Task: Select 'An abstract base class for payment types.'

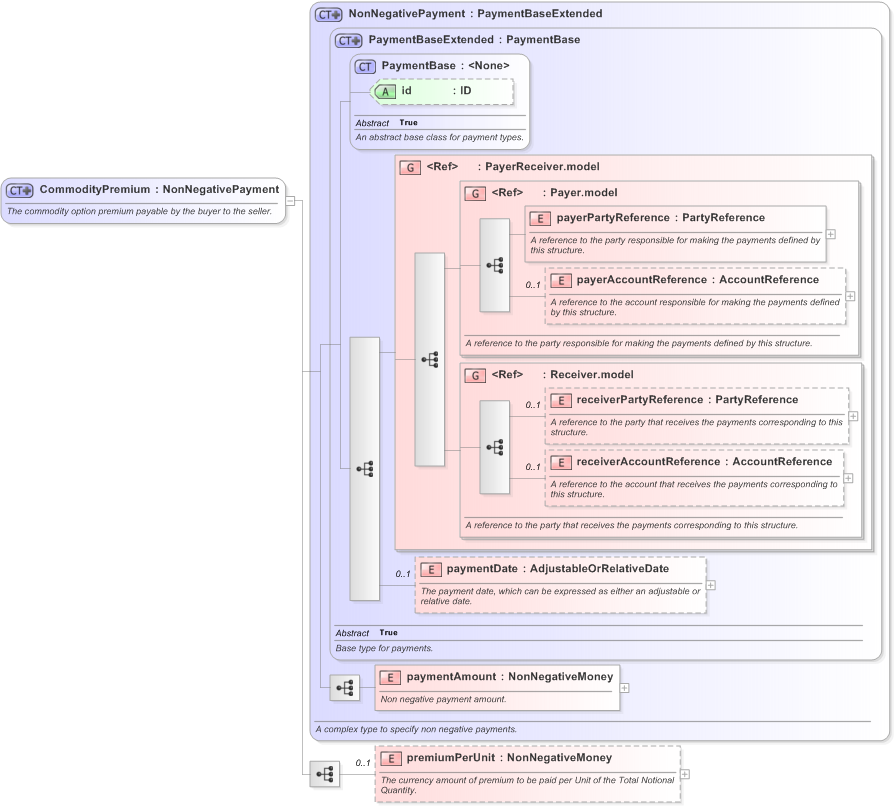Action: pyautogui.click(x=439, y=137)
